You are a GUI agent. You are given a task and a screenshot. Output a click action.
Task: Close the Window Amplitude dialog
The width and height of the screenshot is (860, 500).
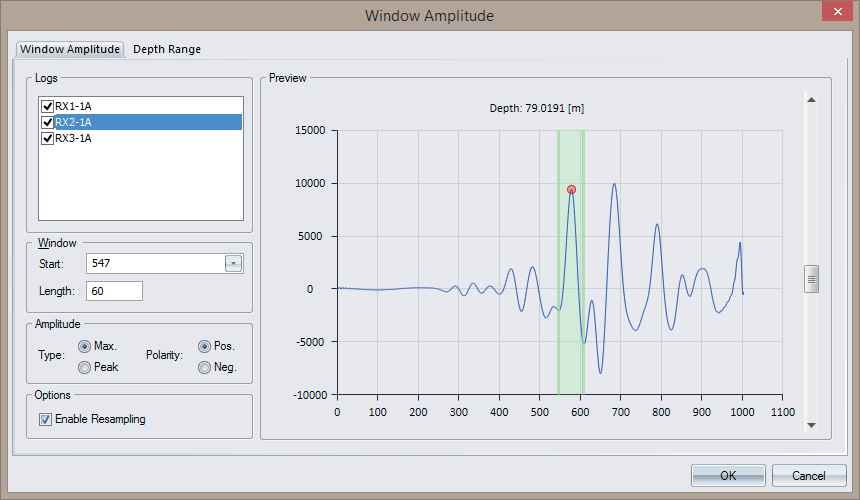[x=835, y=15]
